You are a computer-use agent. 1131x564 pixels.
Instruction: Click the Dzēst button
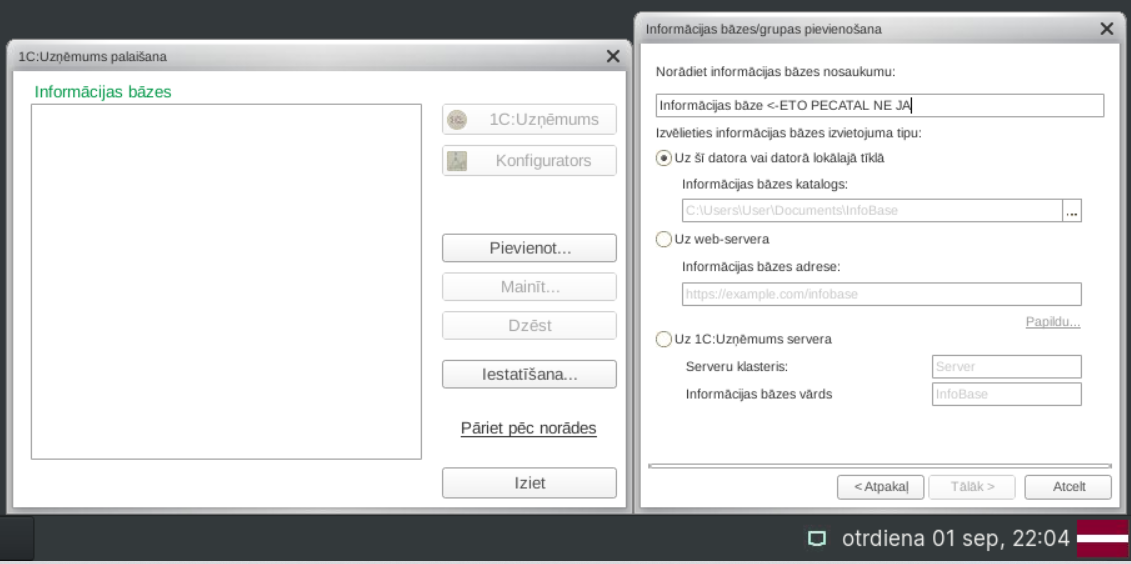coord(529,325)
